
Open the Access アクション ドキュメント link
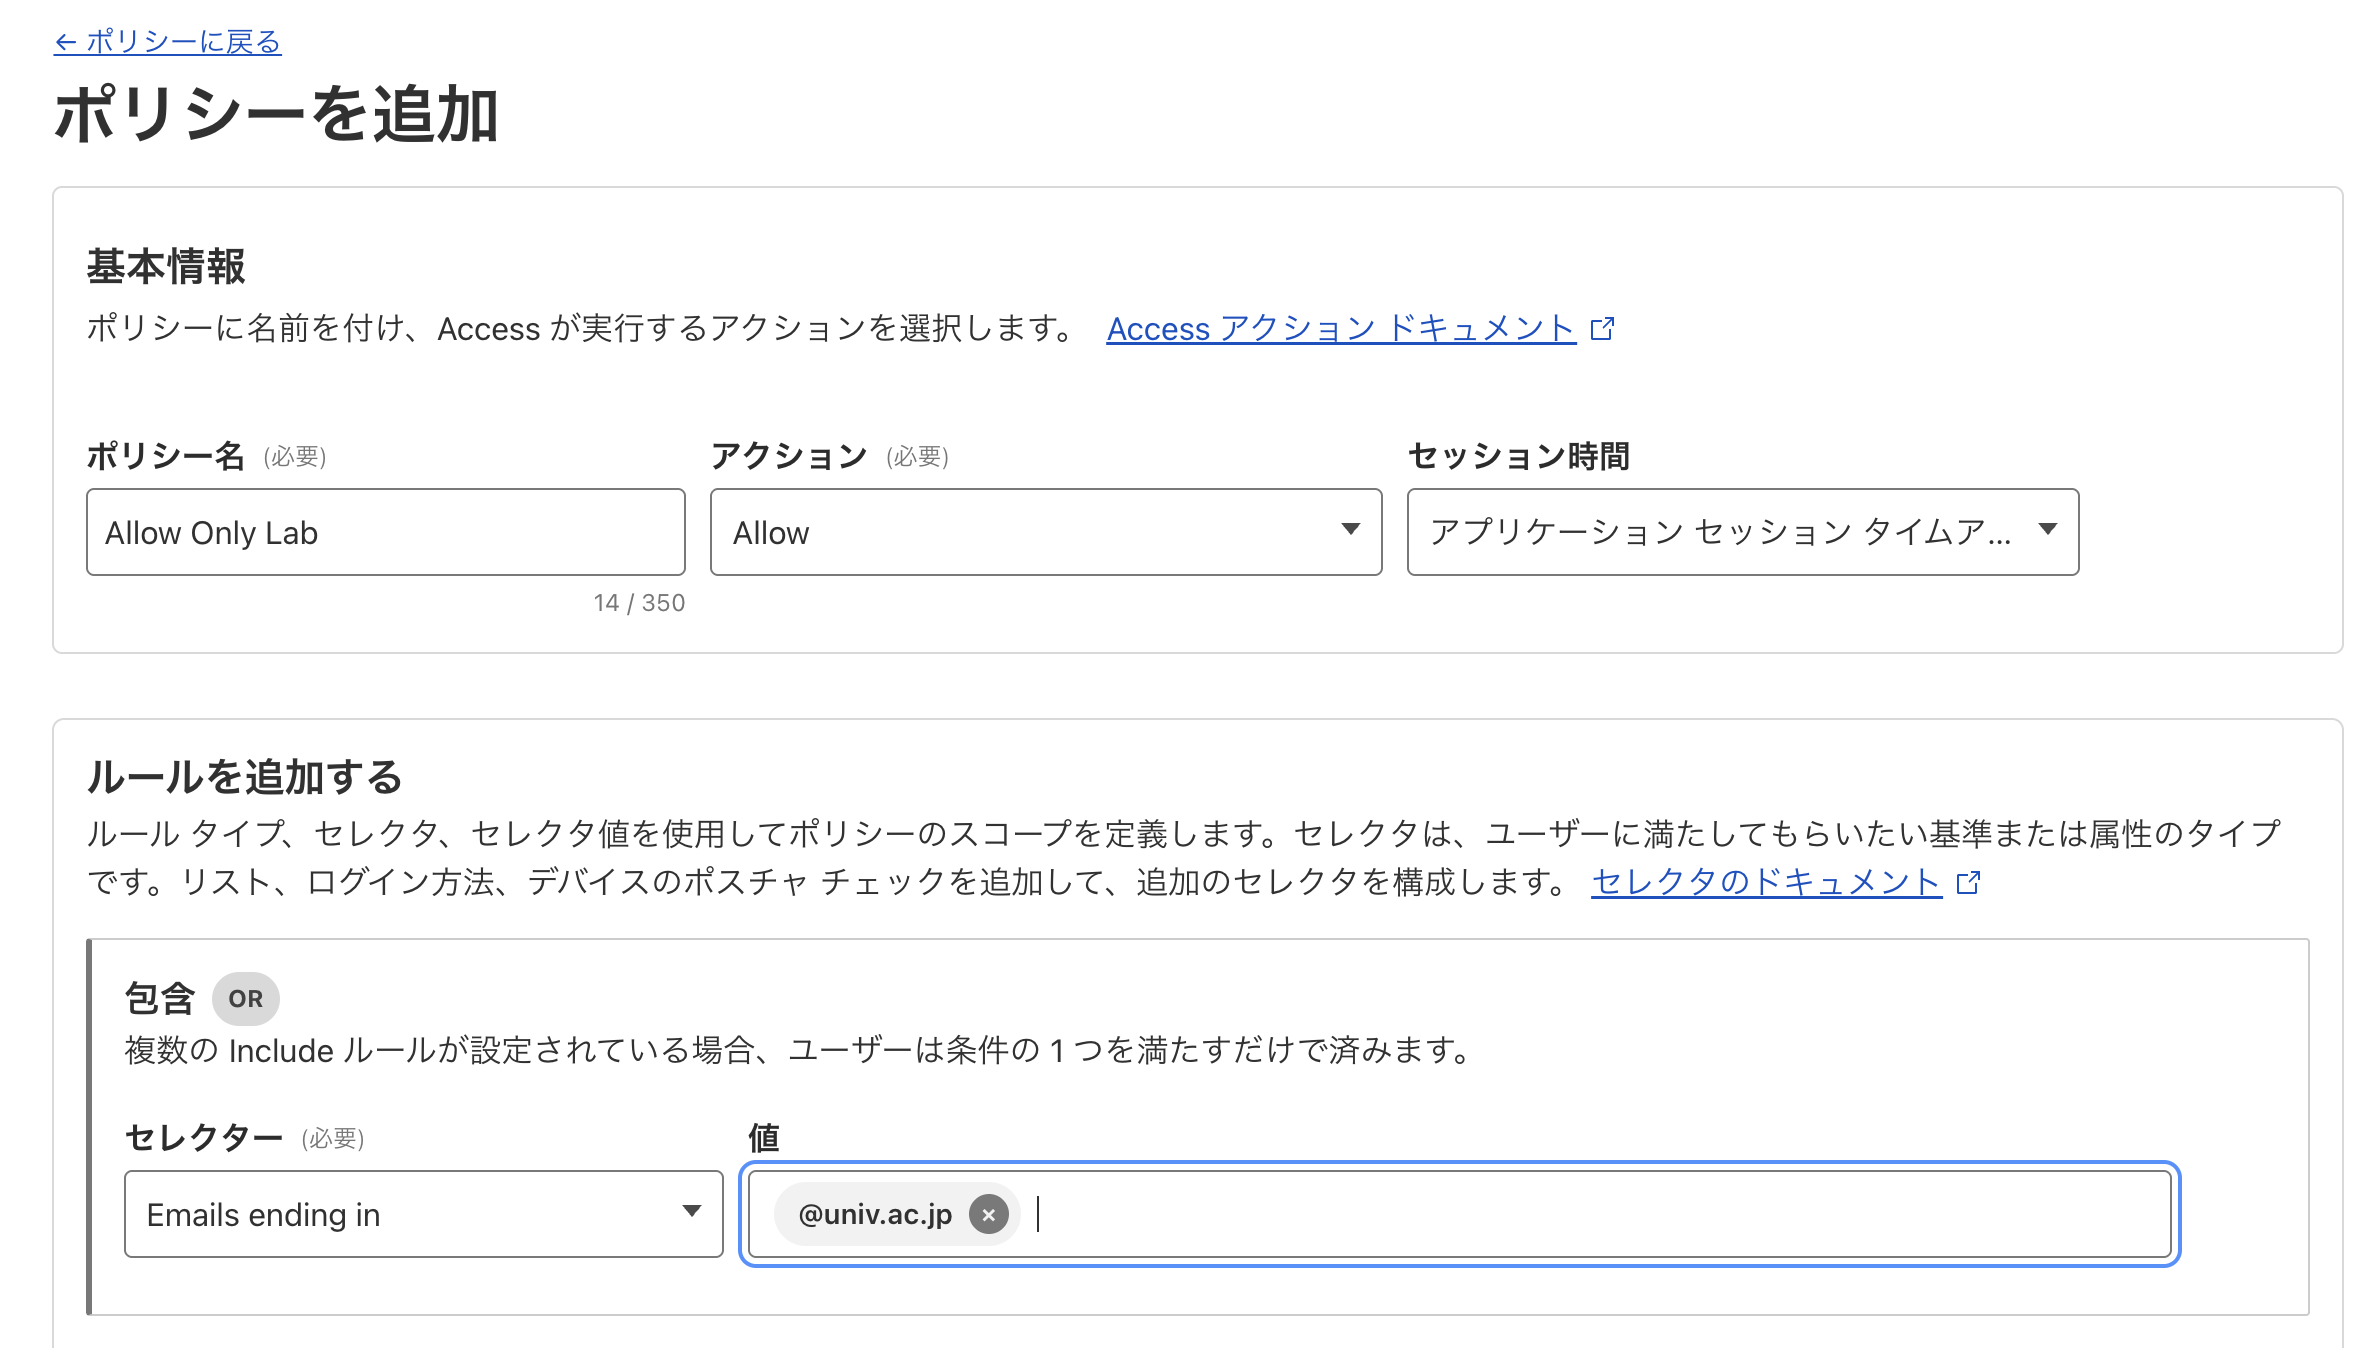(1340, 329)
